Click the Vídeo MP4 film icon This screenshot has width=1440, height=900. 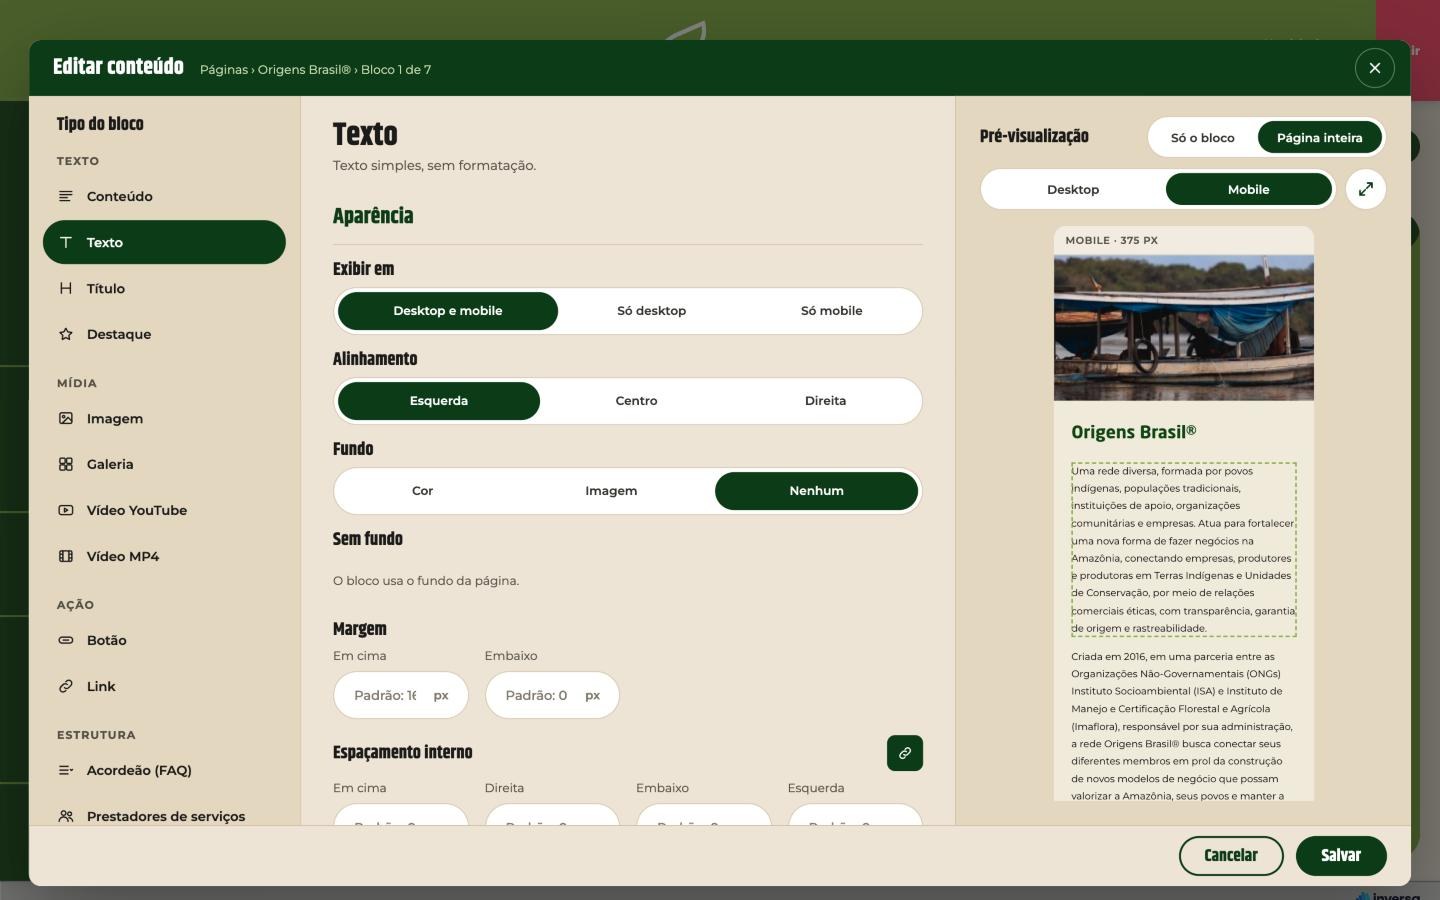[x=66, y=556]
